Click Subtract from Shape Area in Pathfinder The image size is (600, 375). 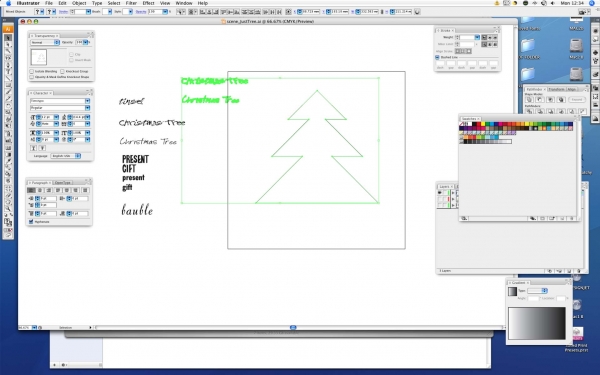540,99
